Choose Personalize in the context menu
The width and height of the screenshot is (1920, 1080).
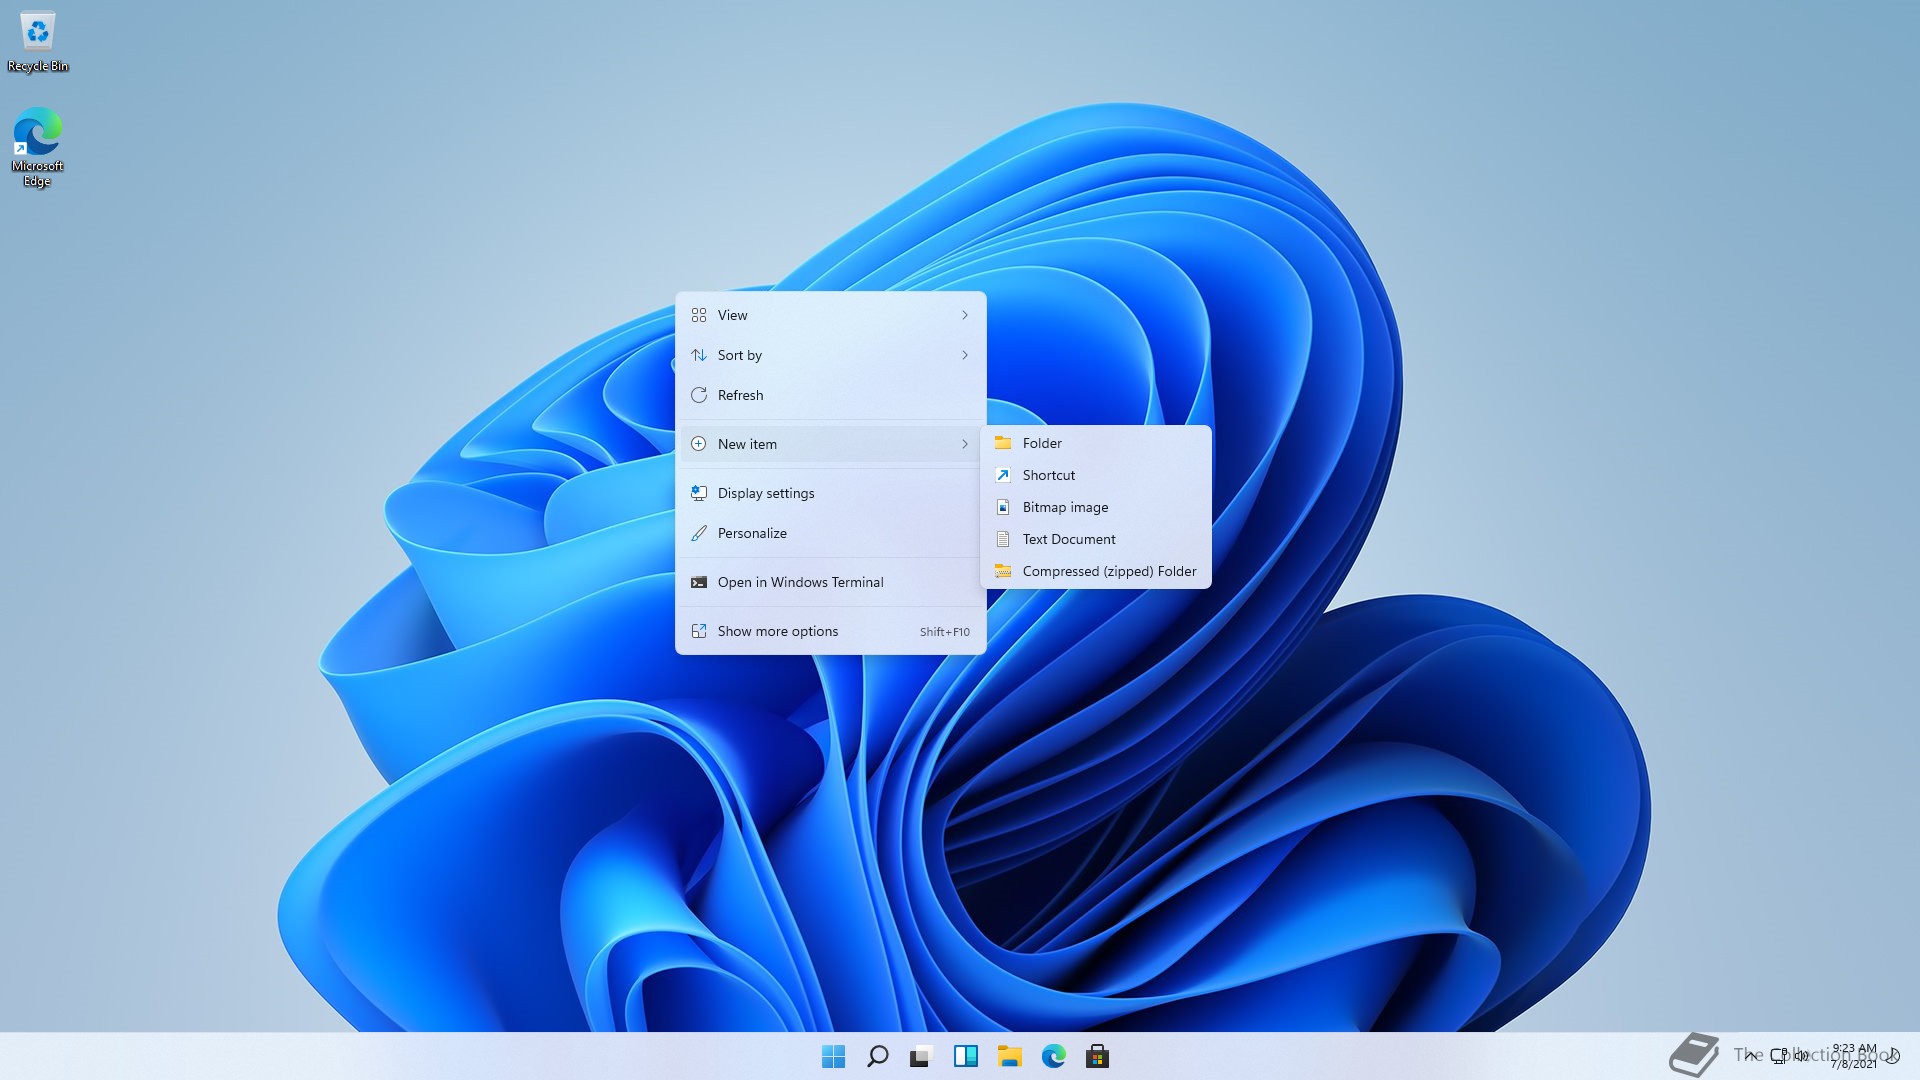point(830,533)
